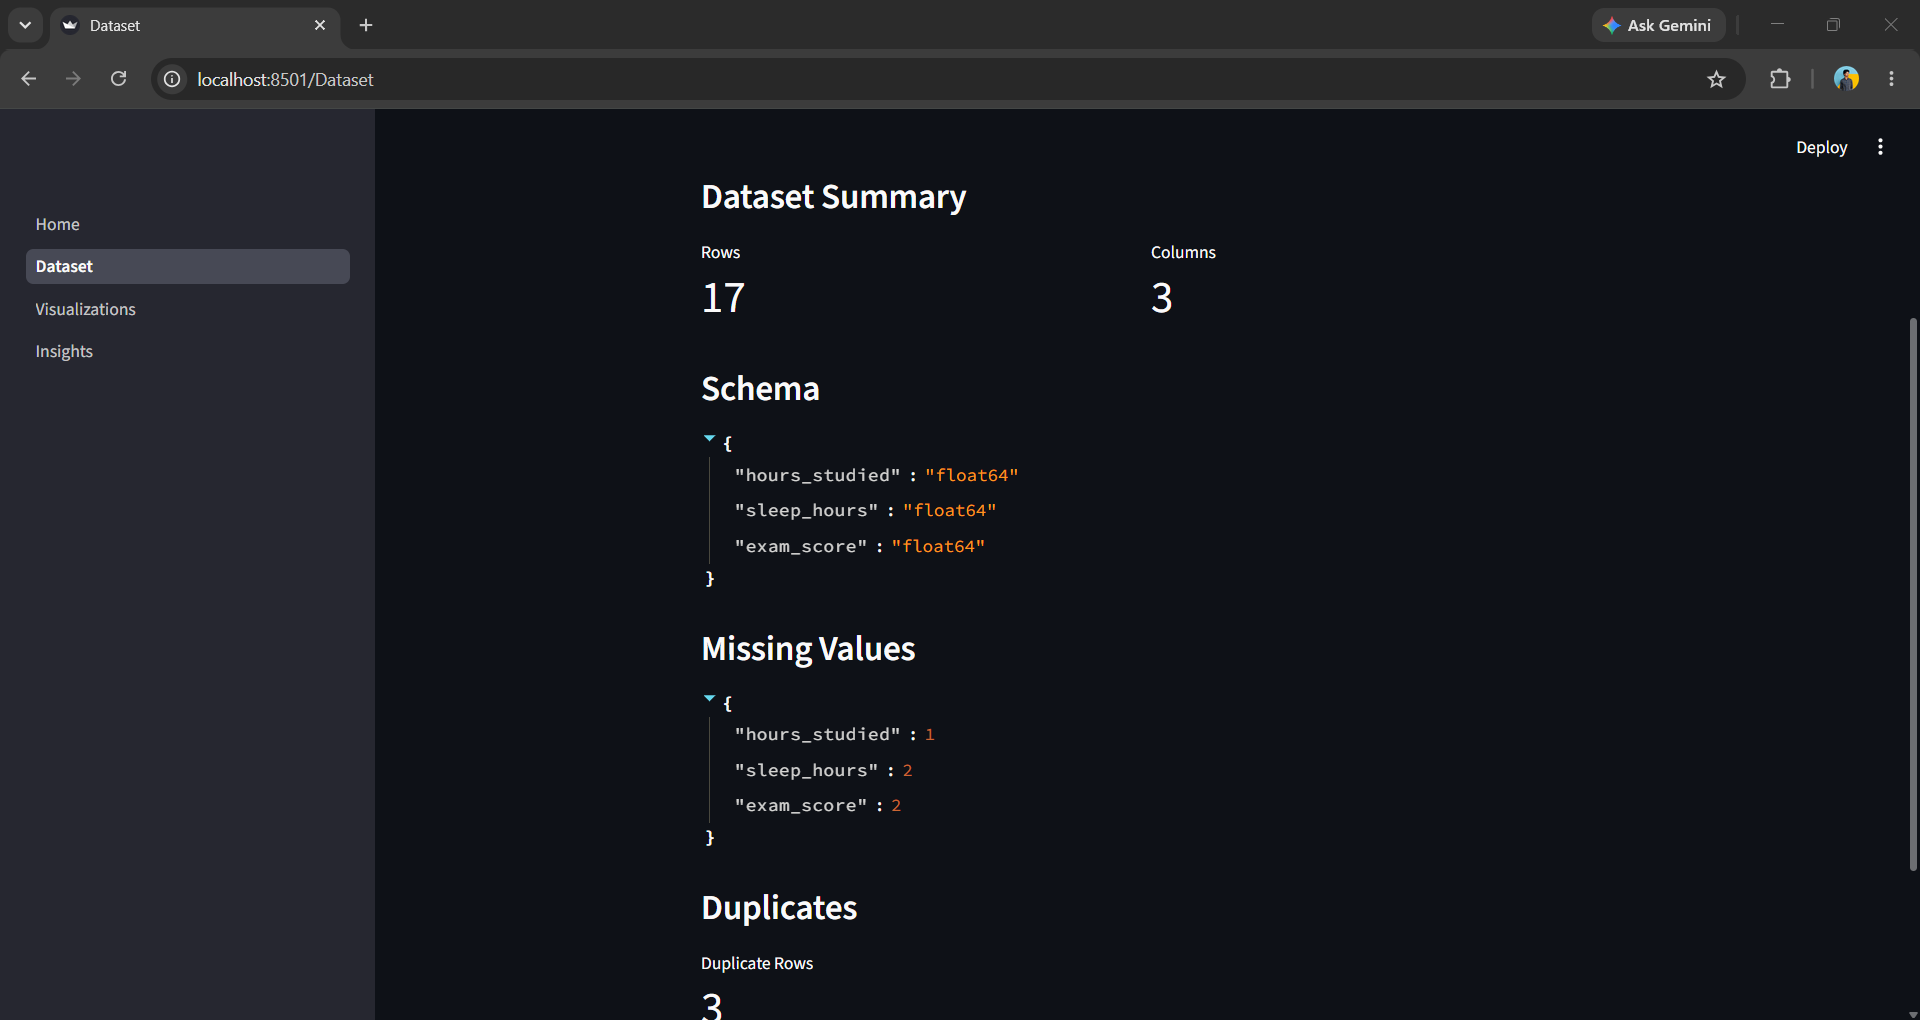
Task: Click the Ask Gemini button
Action: click(x=1658, y=25)
